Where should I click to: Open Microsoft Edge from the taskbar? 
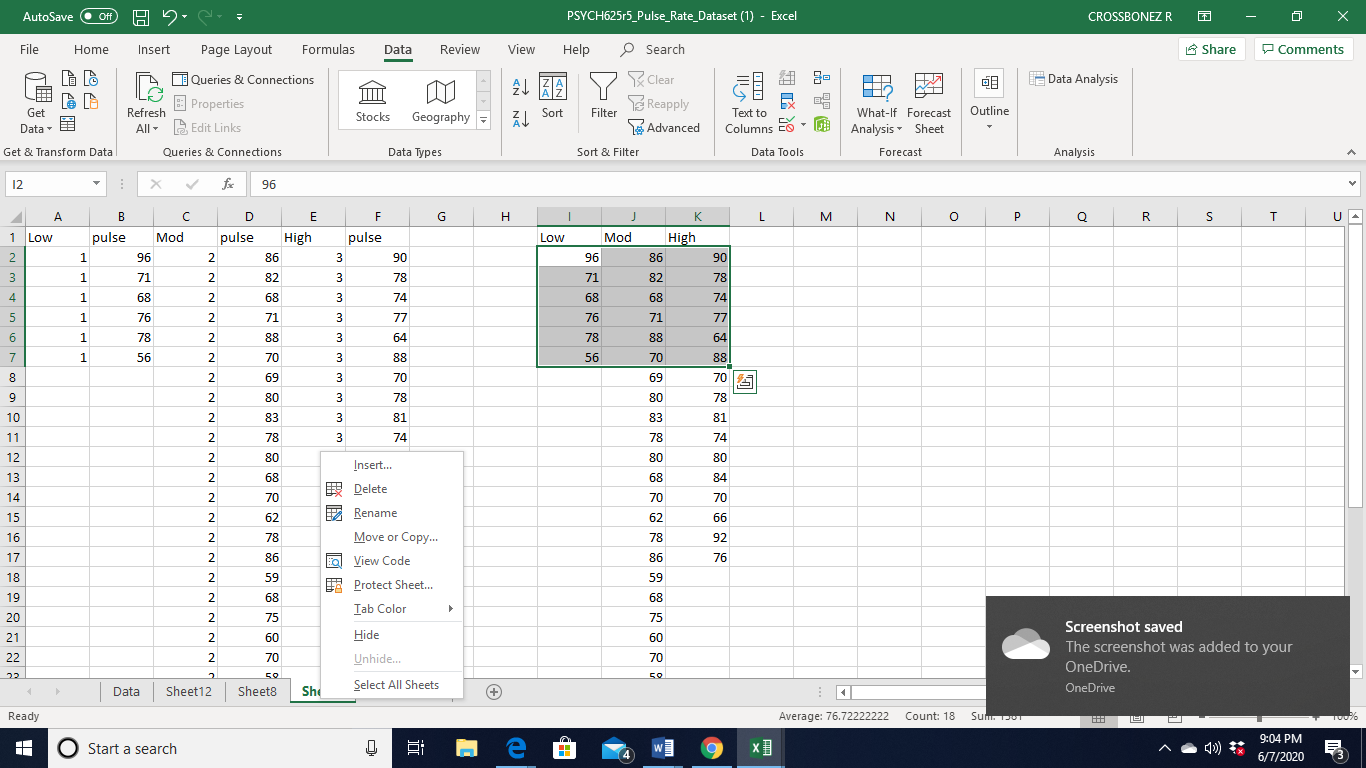516,748
